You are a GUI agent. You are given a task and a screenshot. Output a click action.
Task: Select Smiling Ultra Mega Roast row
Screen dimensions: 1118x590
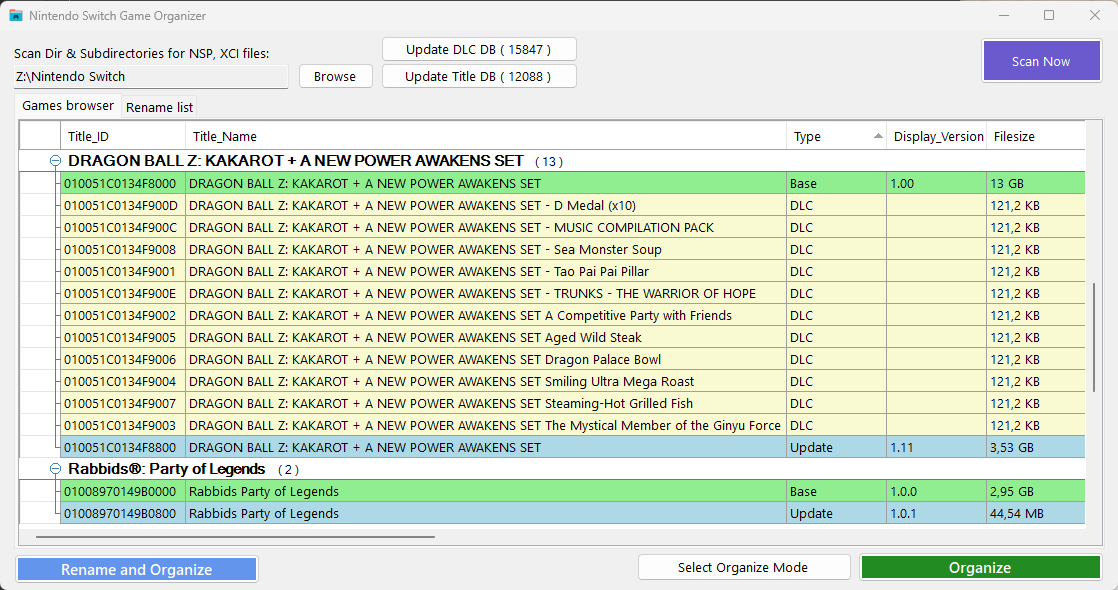(573, 382)
